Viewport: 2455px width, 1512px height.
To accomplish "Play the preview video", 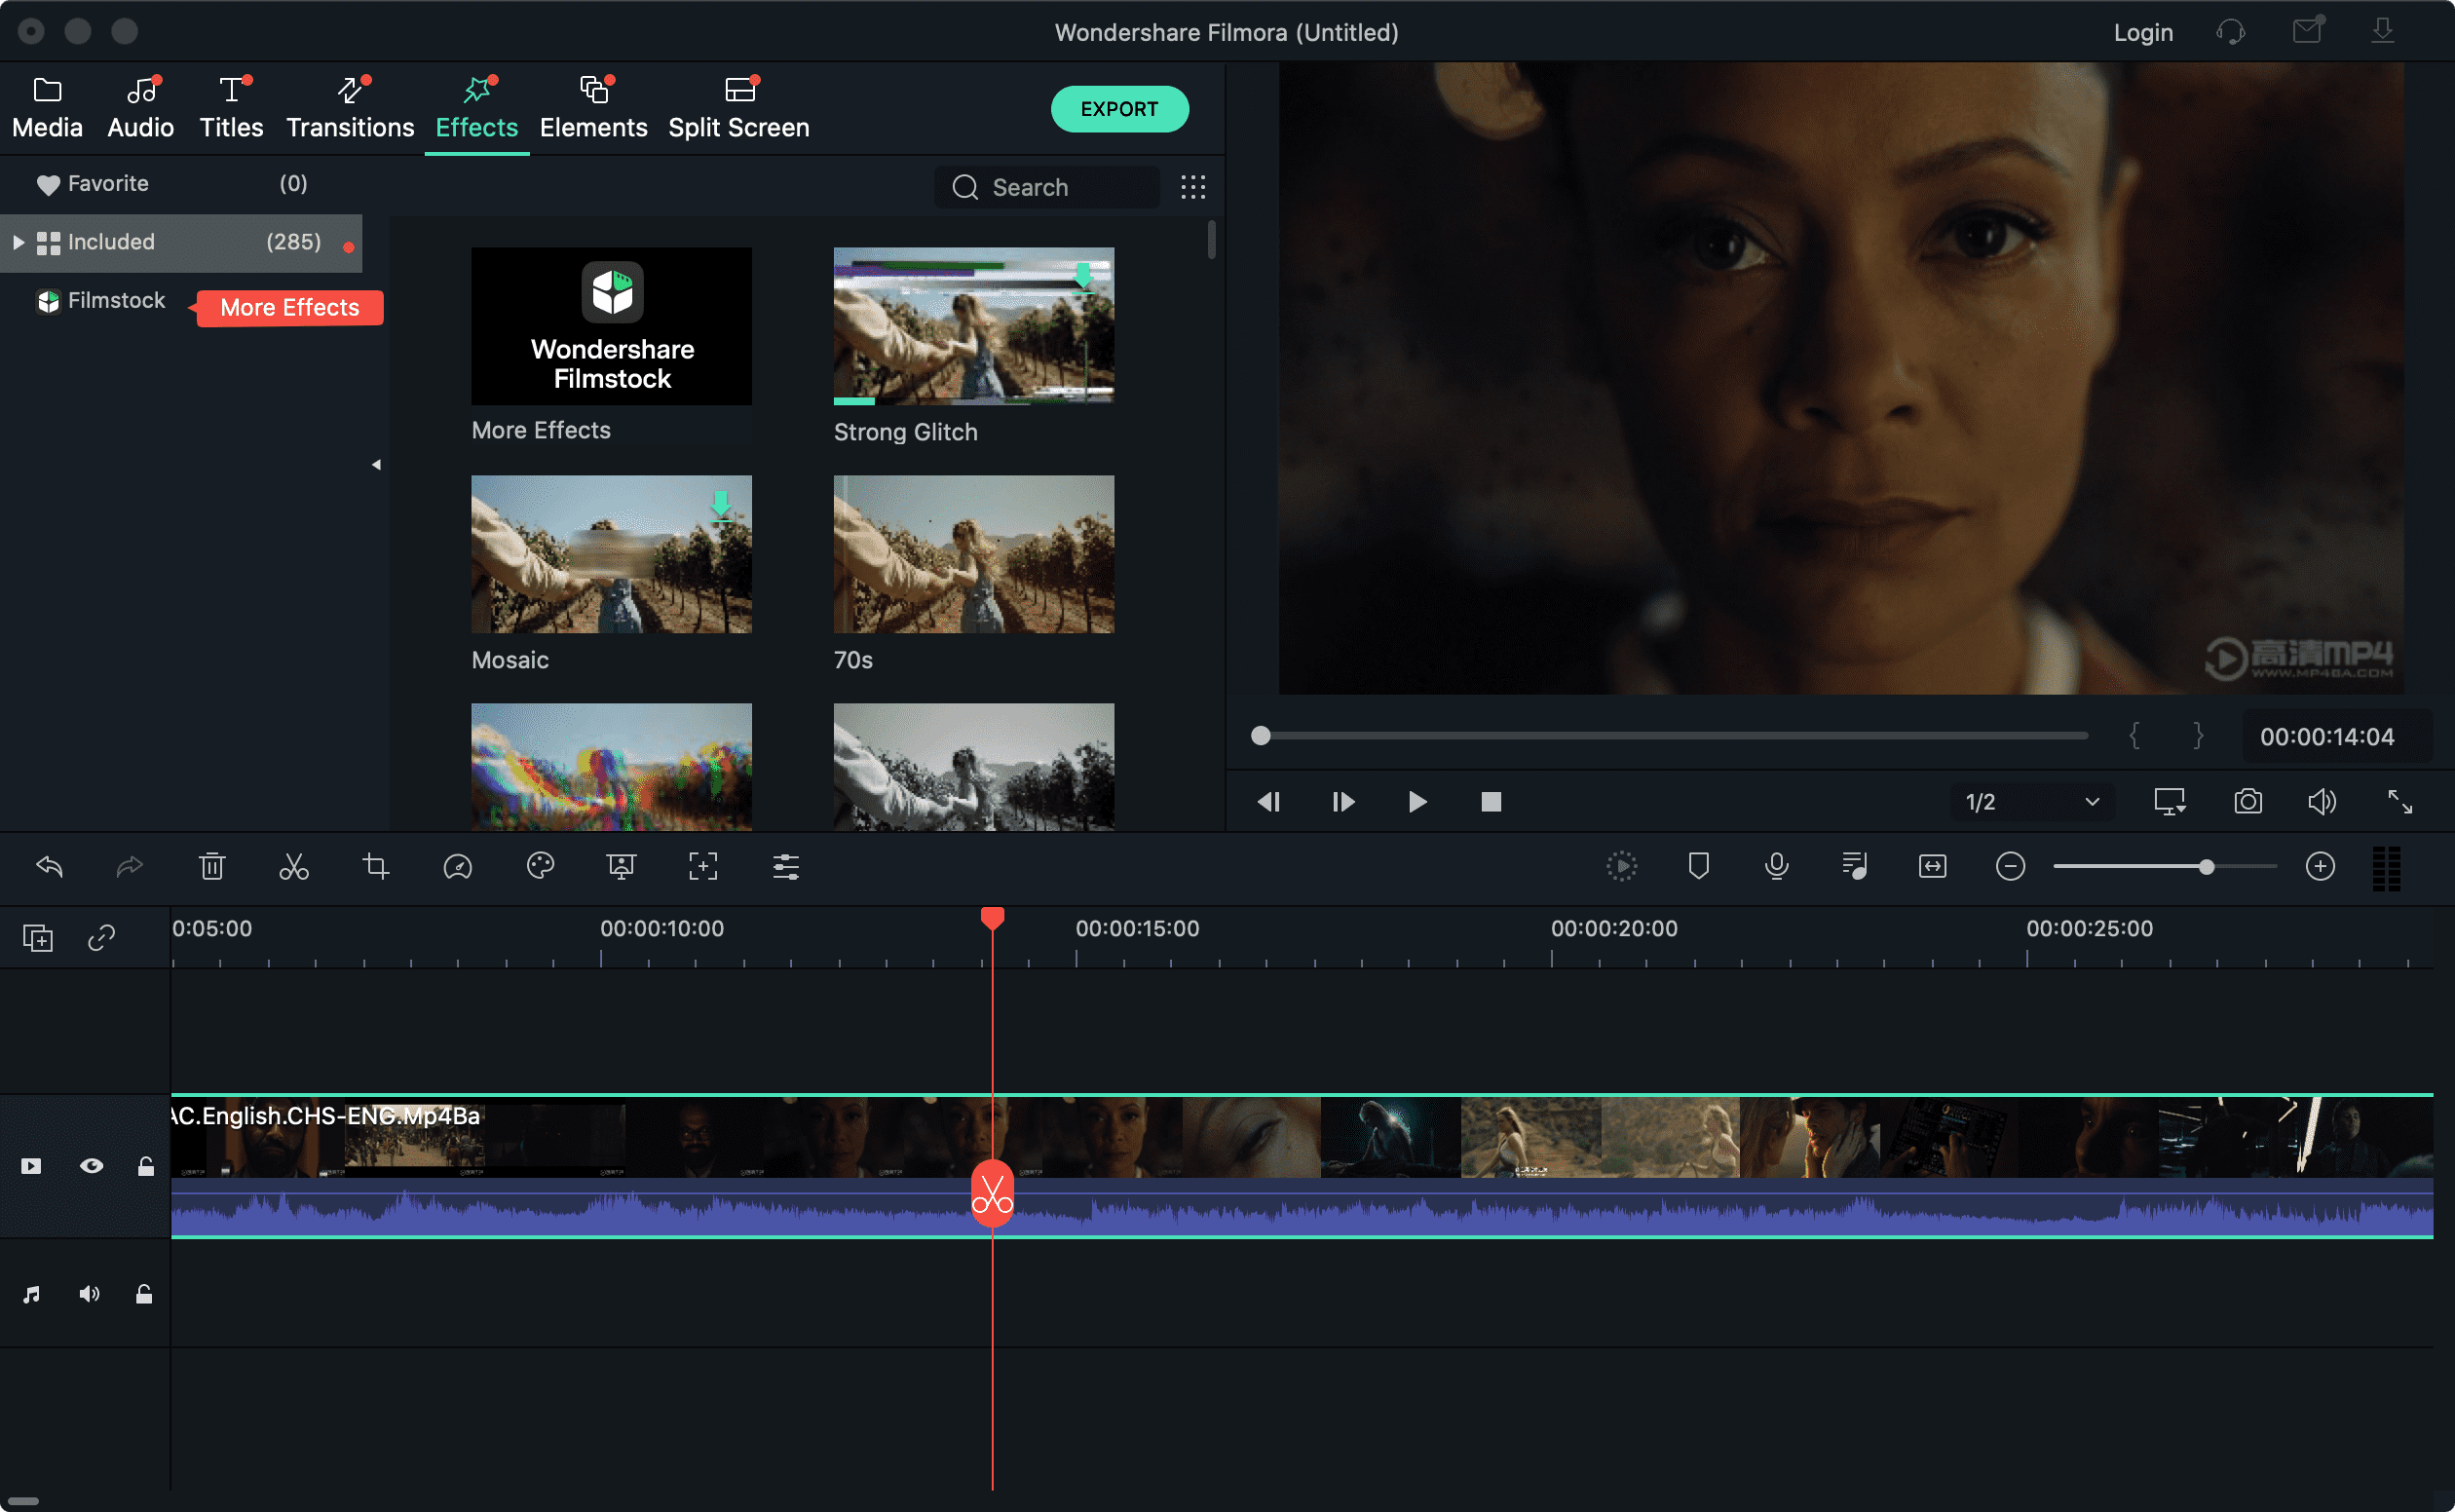I will pos(1417,802).
